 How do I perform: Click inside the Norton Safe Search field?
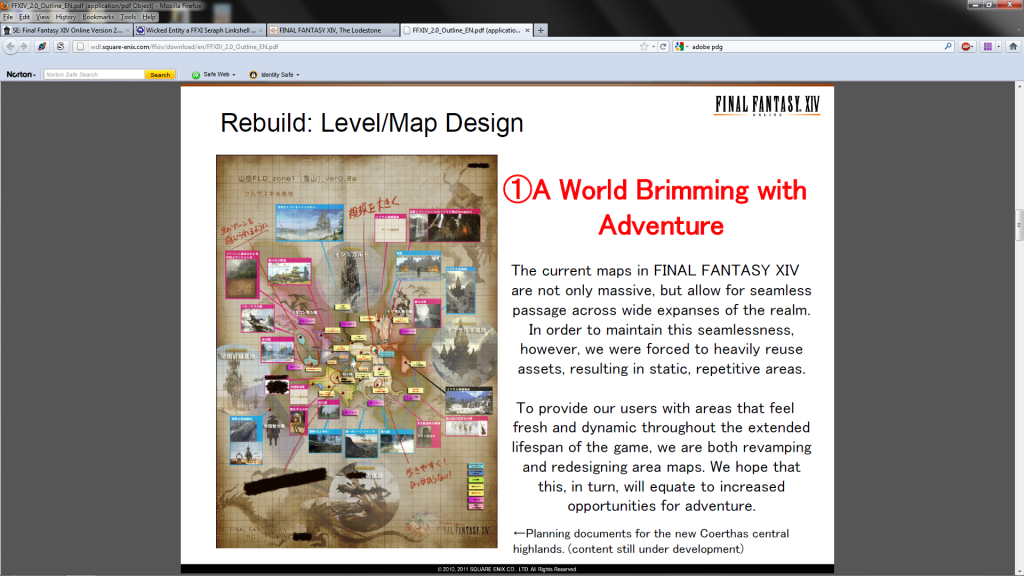coord(92,75)
